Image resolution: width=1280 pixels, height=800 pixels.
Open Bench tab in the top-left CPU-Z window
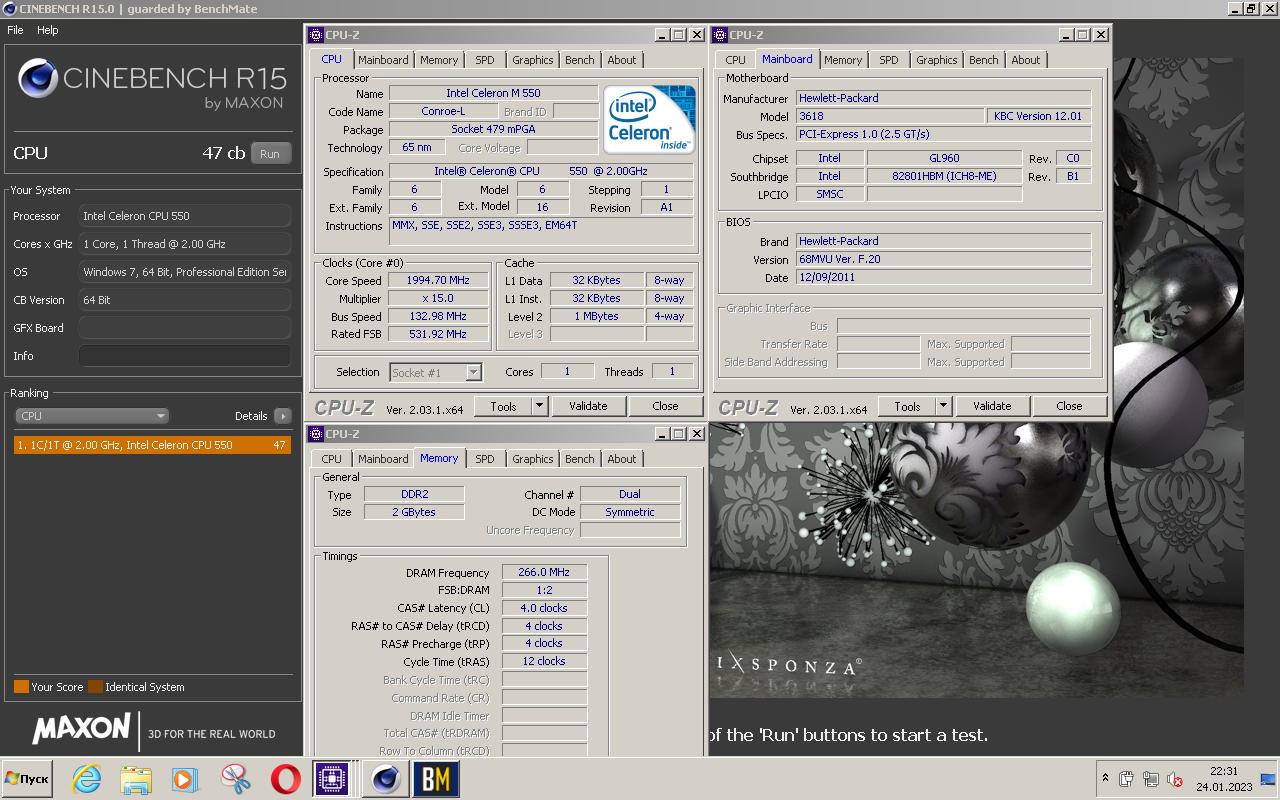click(580, 60)
